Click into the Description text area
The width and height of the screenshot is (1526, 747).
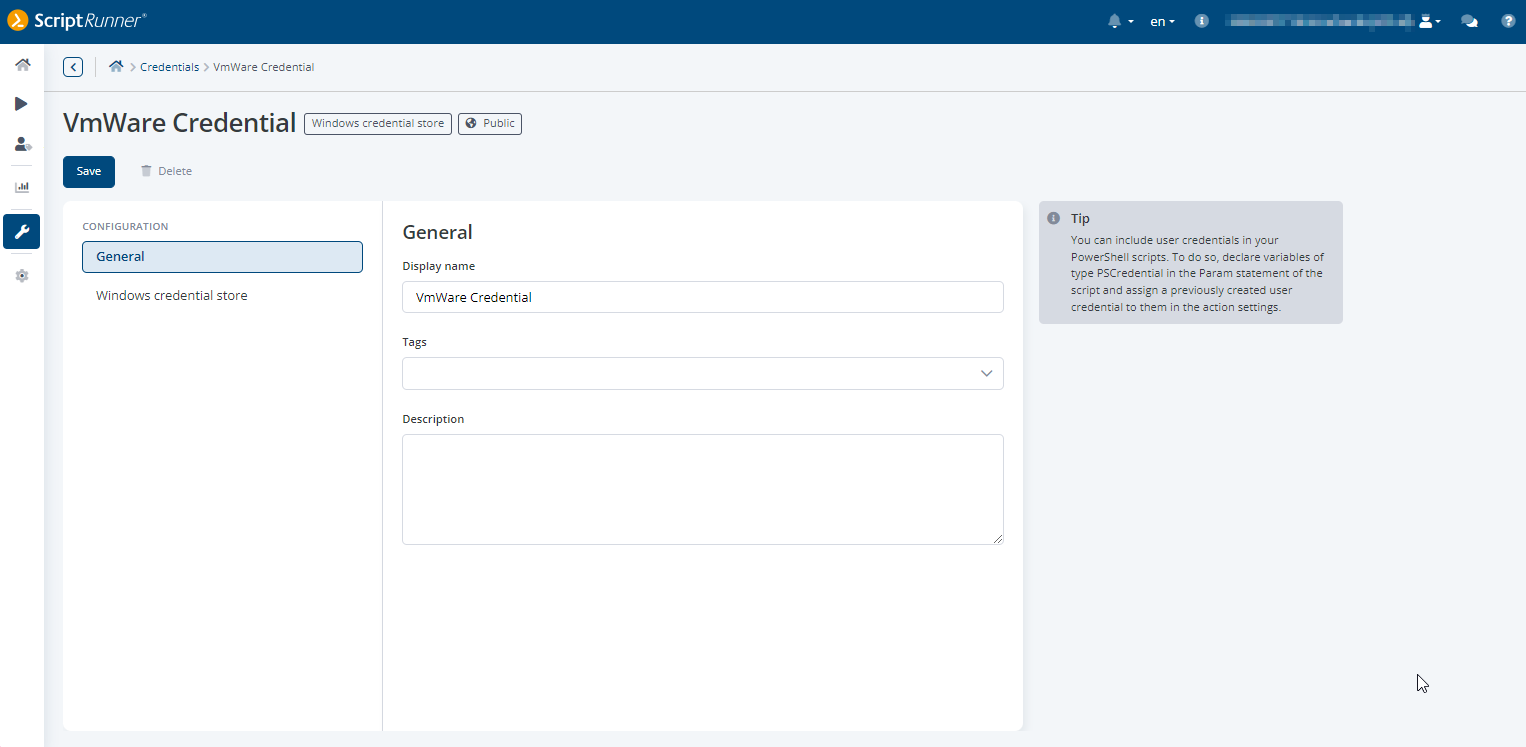pyautogui.click(x=702, y=489)
